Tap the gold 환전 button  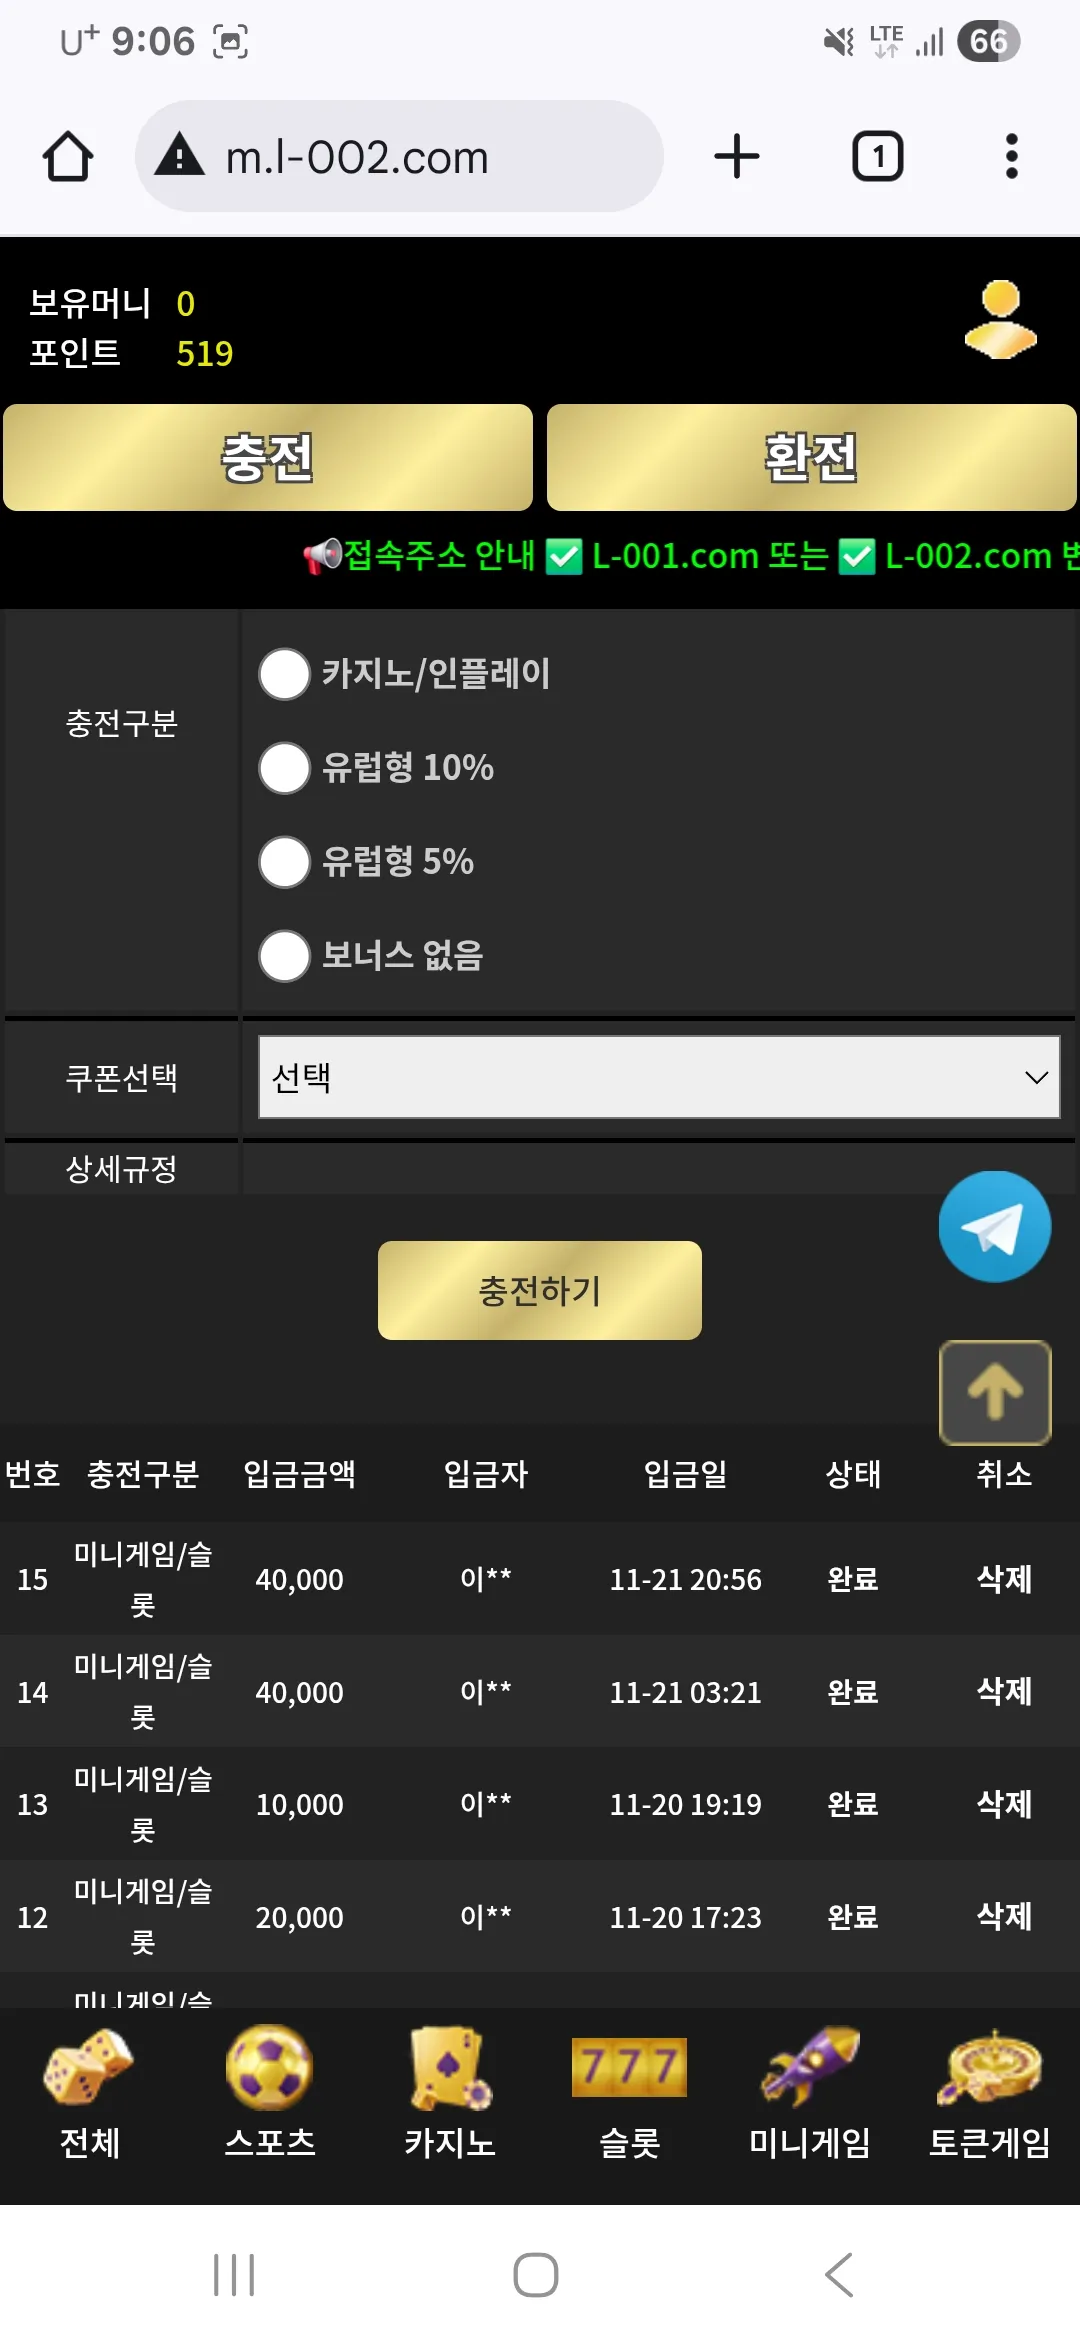pyautogui.click(x=811, y=458)
